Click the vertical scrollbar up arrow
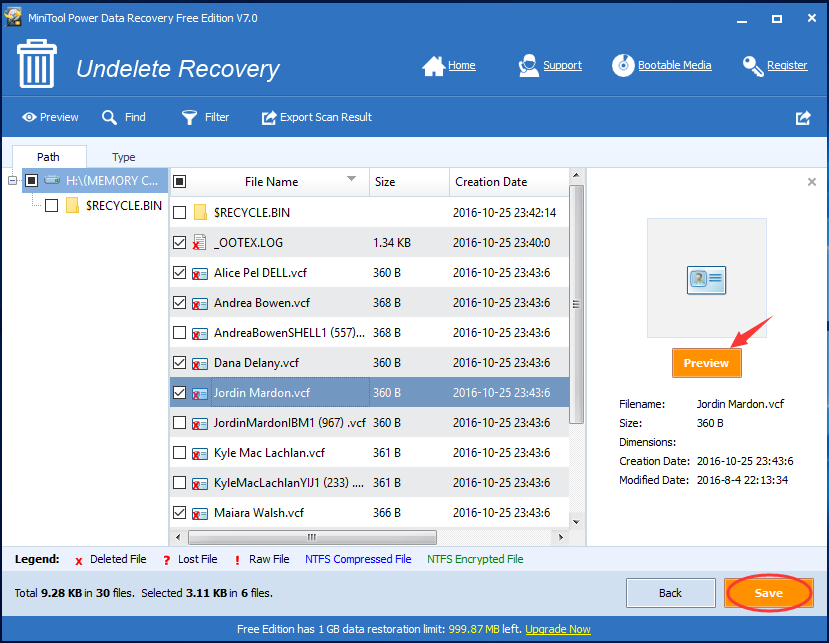 pyautogui.click(x=576, y=175)
